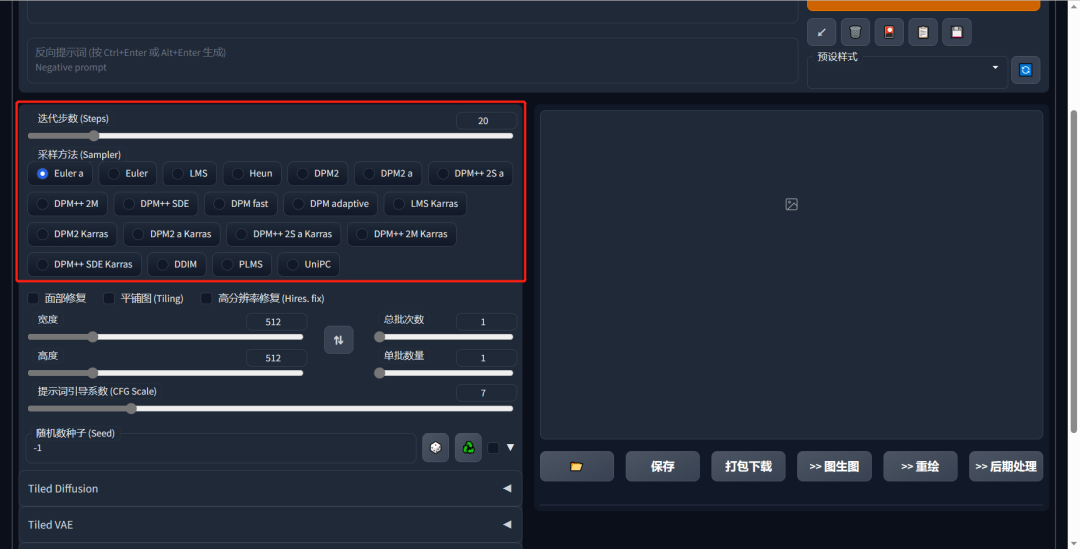Click the green recycle reuse seed icon
1080x549 pixels.
(x=468, y=448)
